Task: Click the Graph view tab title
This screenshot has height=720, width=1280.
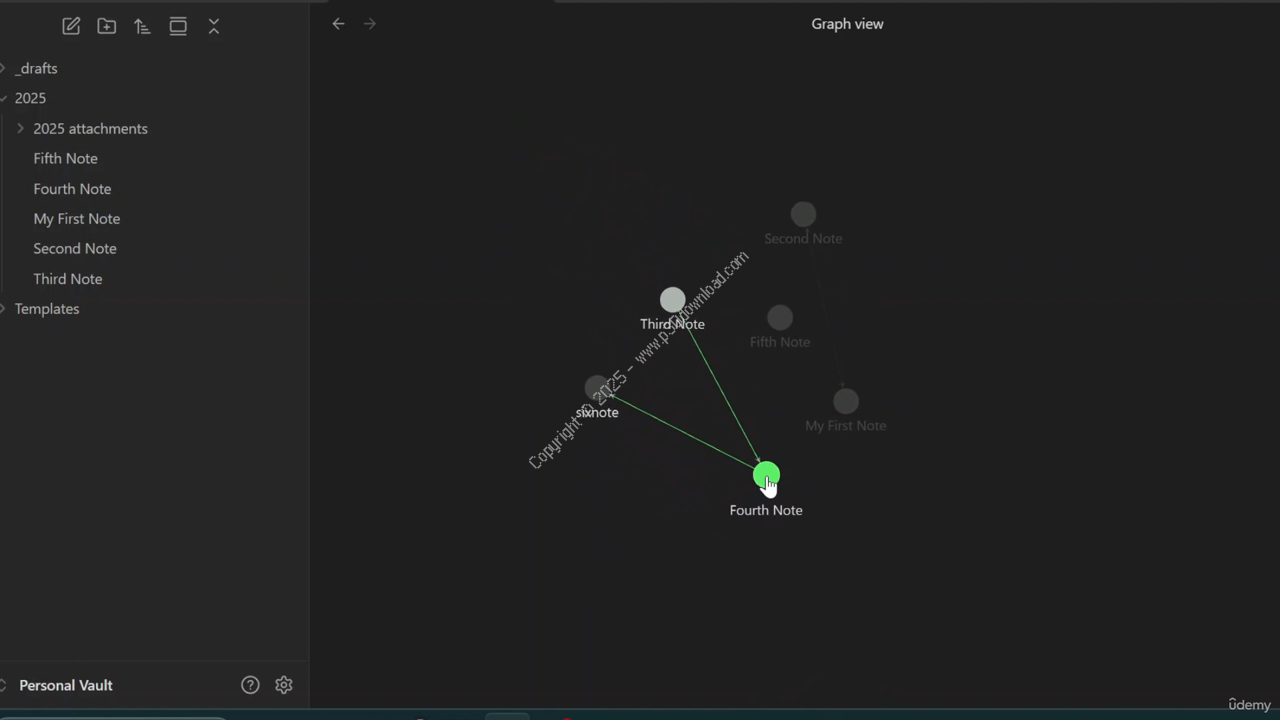Action: click(847, 24)
